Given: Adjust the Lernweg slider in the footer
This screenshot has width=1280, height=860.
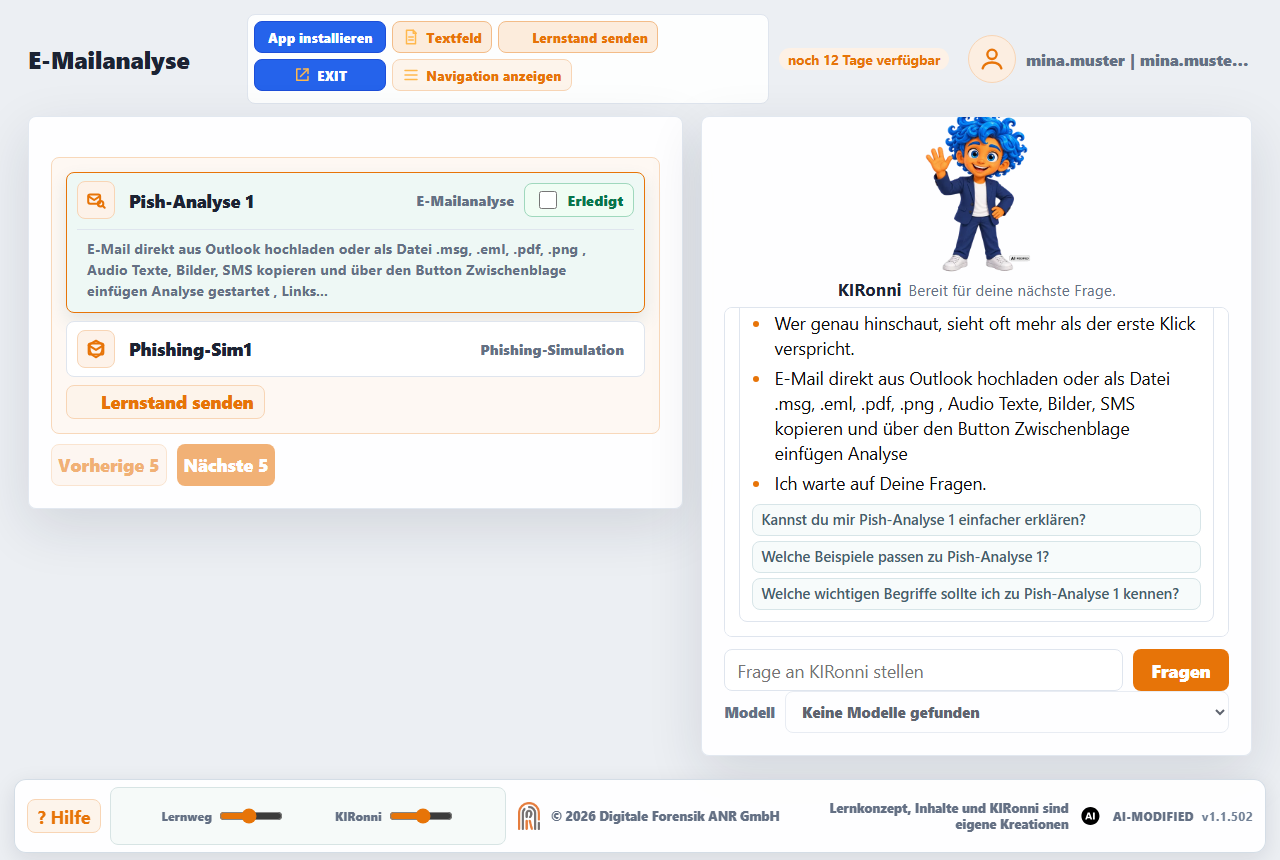Looking at the screenshot, I should (x=251, y=816).
